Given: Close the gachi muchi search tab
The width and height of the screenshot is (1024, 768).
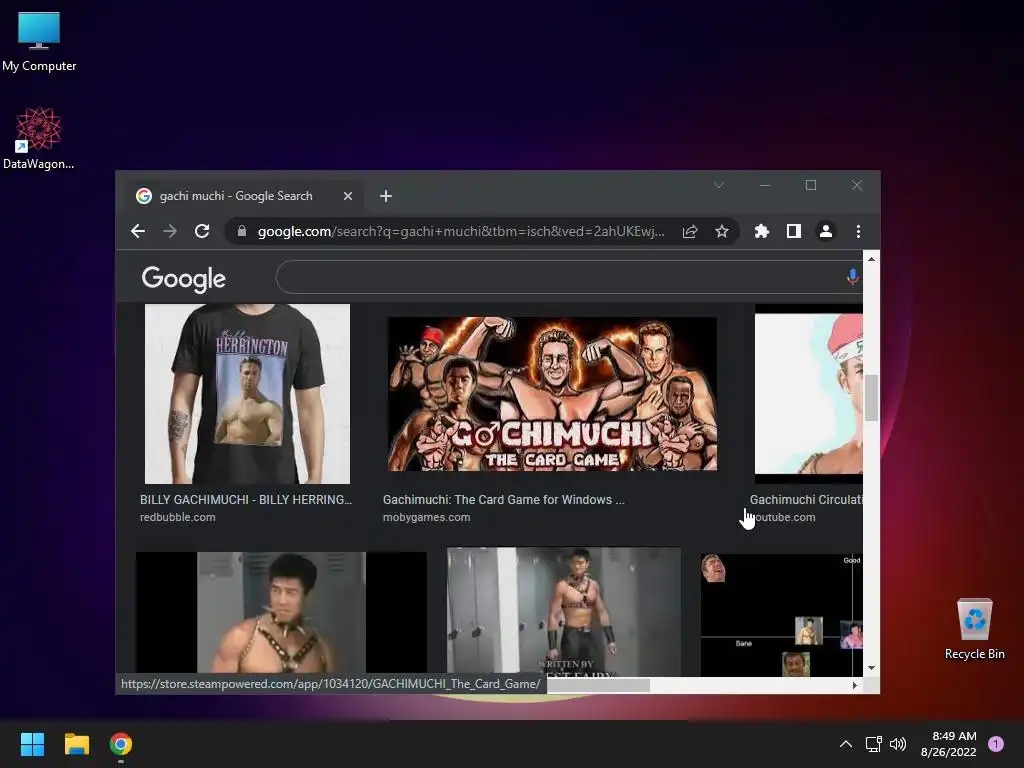Looking at the screenshot, I should coord(348,196).
